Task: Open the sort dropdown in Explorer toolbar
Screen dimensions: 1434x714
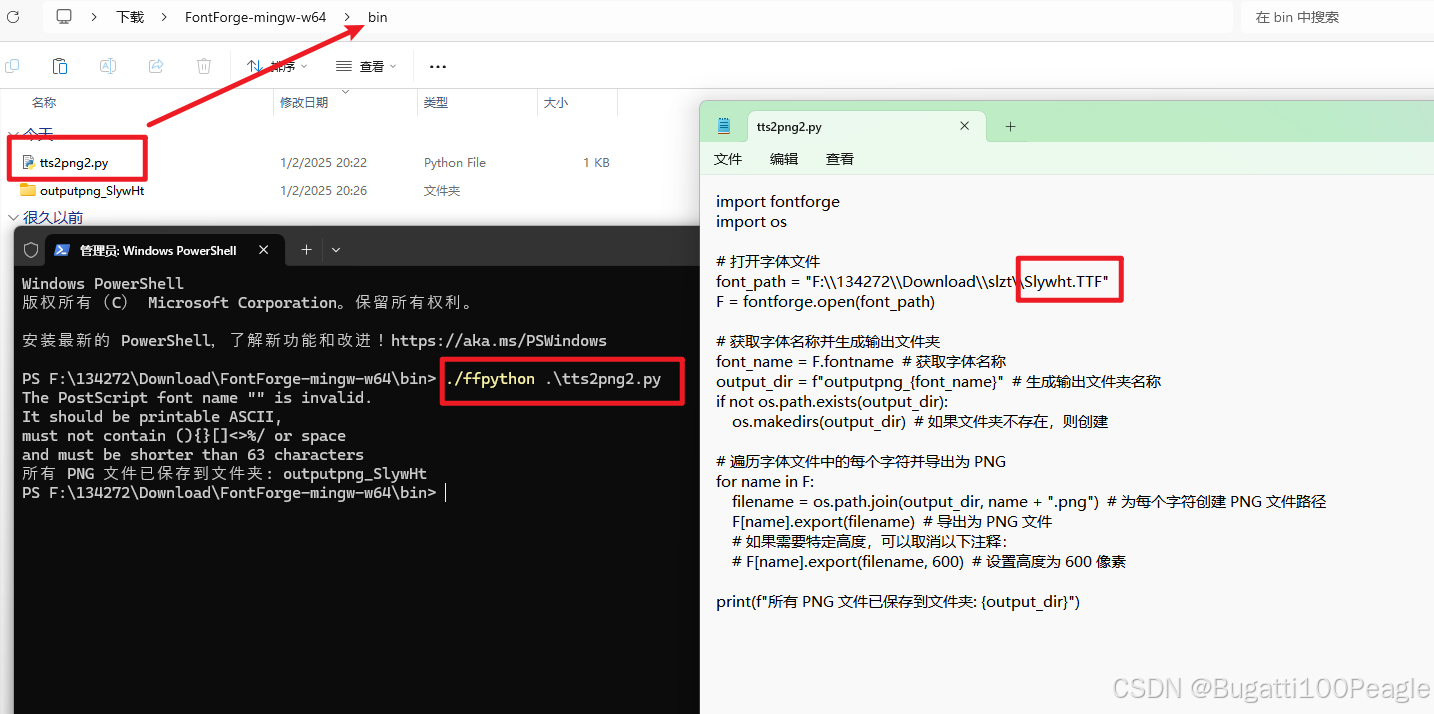Action: coord(278,66)
